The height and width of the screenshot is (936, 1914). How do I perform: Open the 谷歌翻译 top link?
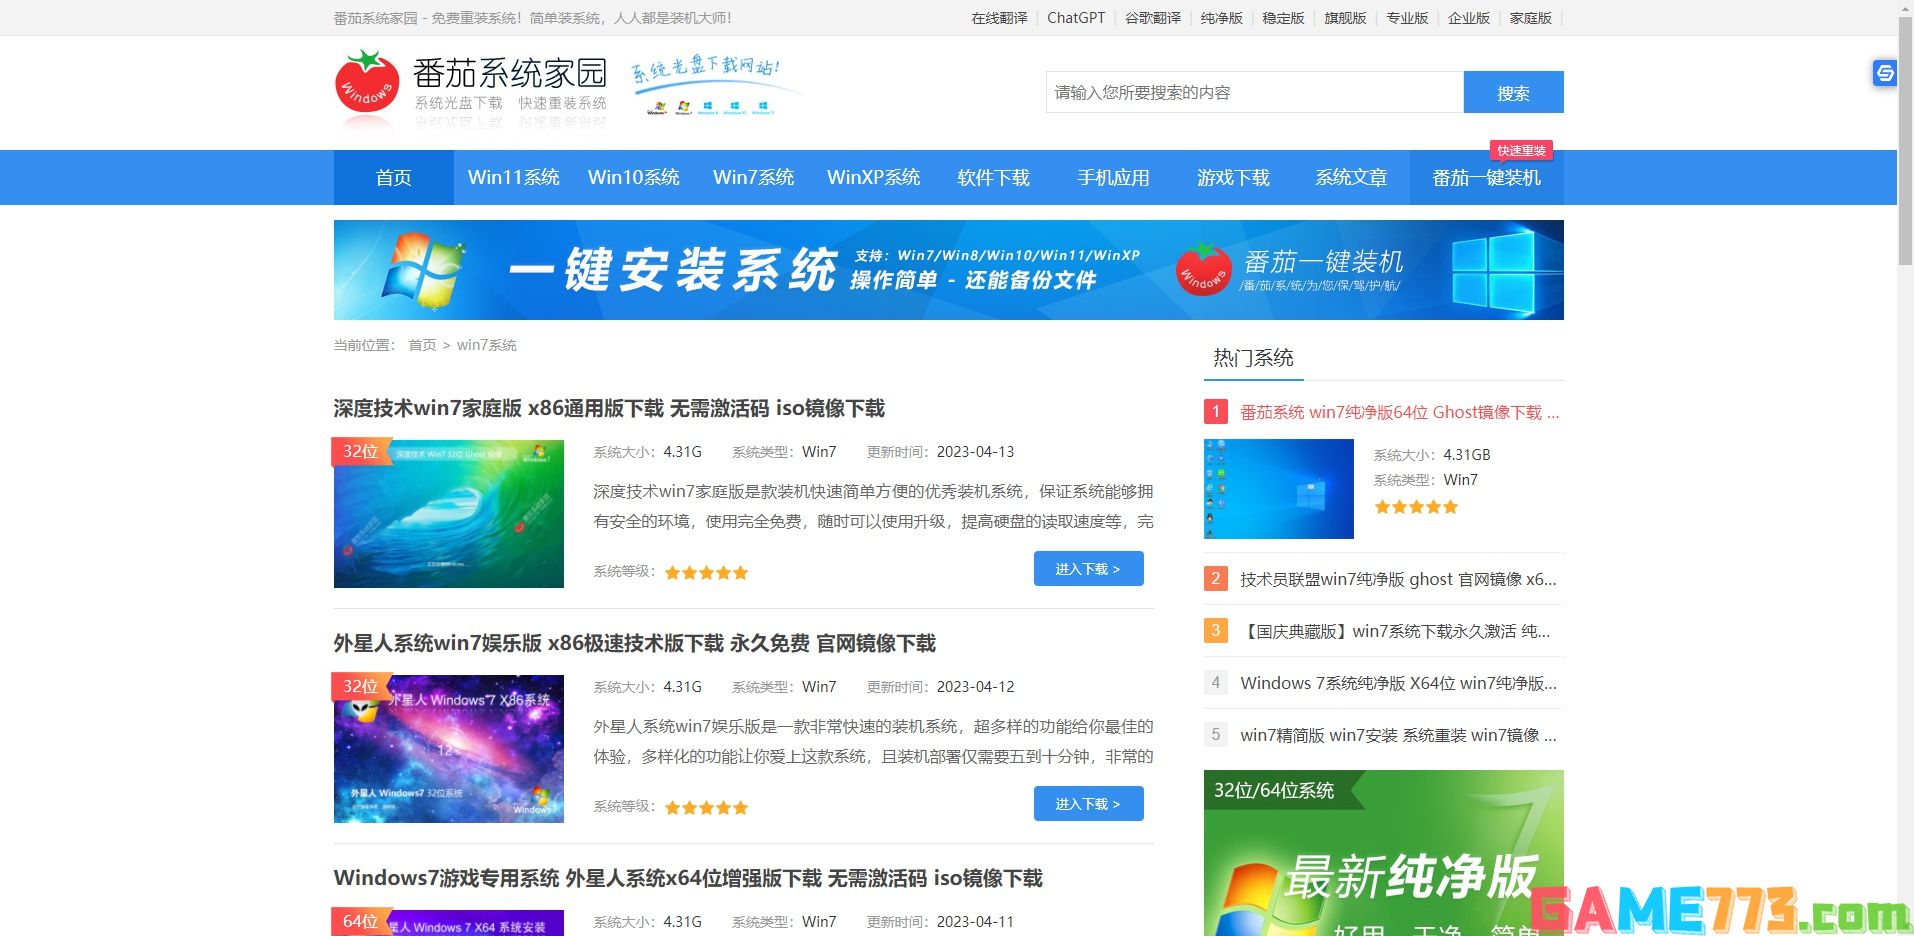[x=1153, y=18]
